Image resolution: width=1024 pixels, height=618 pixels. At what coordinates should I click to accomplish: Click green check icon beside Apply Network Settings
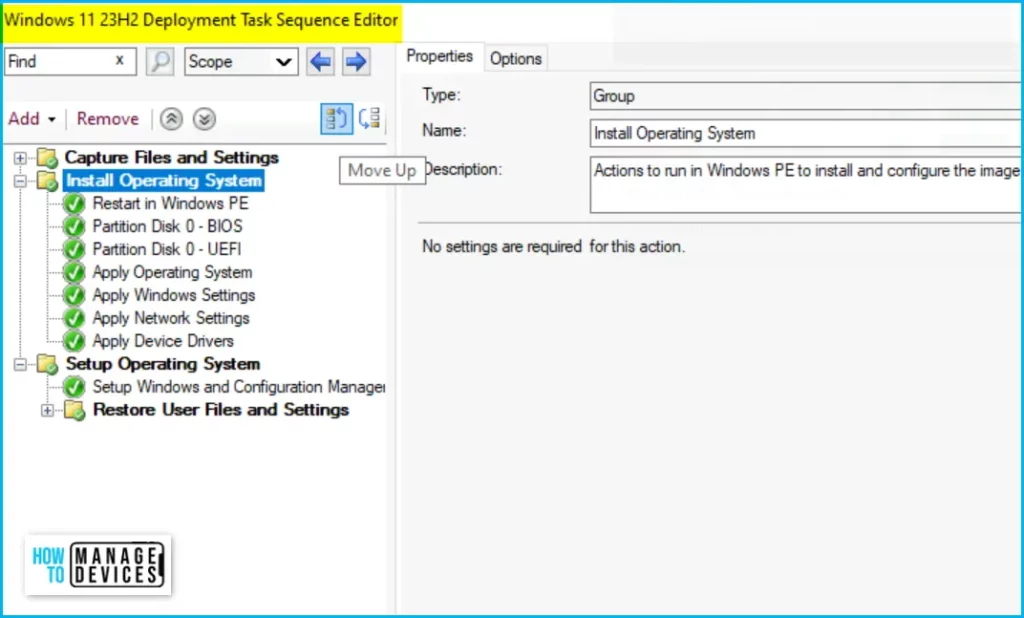tap(74, 318)
